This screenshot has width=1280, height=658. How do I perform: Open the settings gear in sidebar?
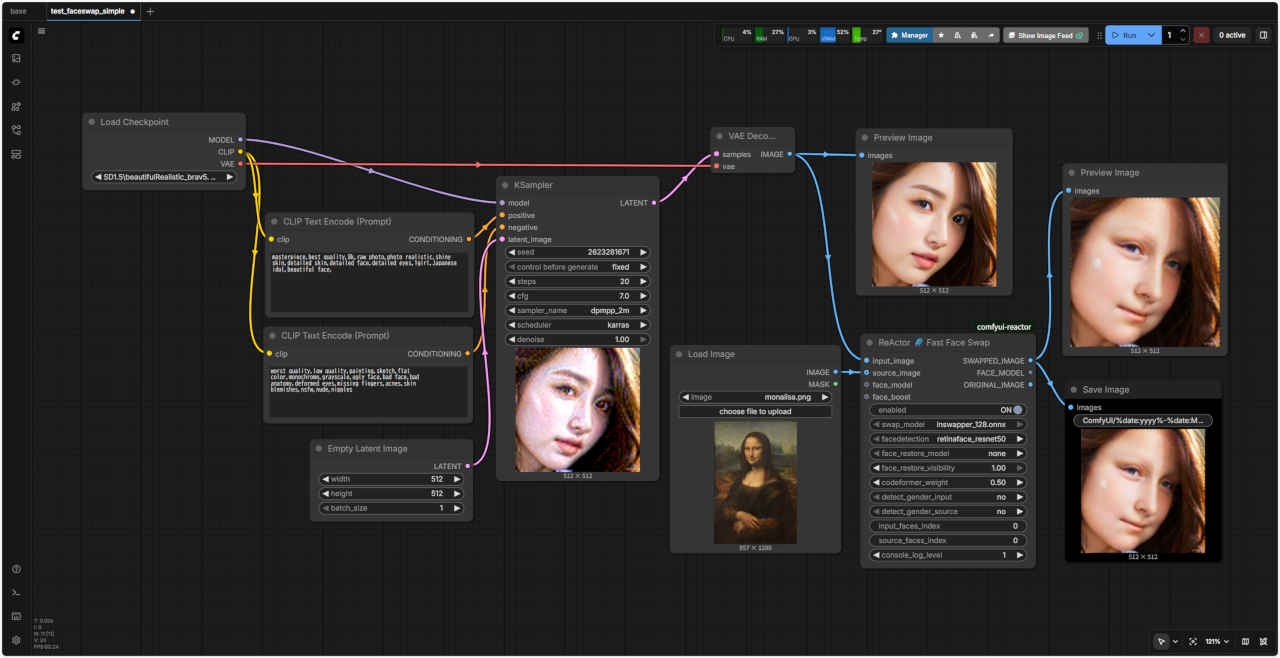pyautogui.click(x=16, y=640)
